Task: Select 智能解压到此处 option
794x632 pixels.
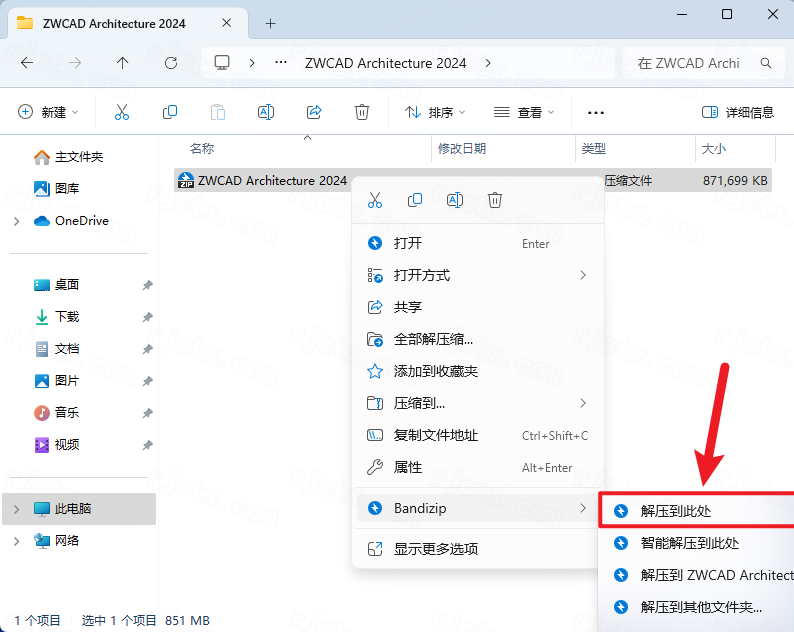Action: tap(689, 543)
